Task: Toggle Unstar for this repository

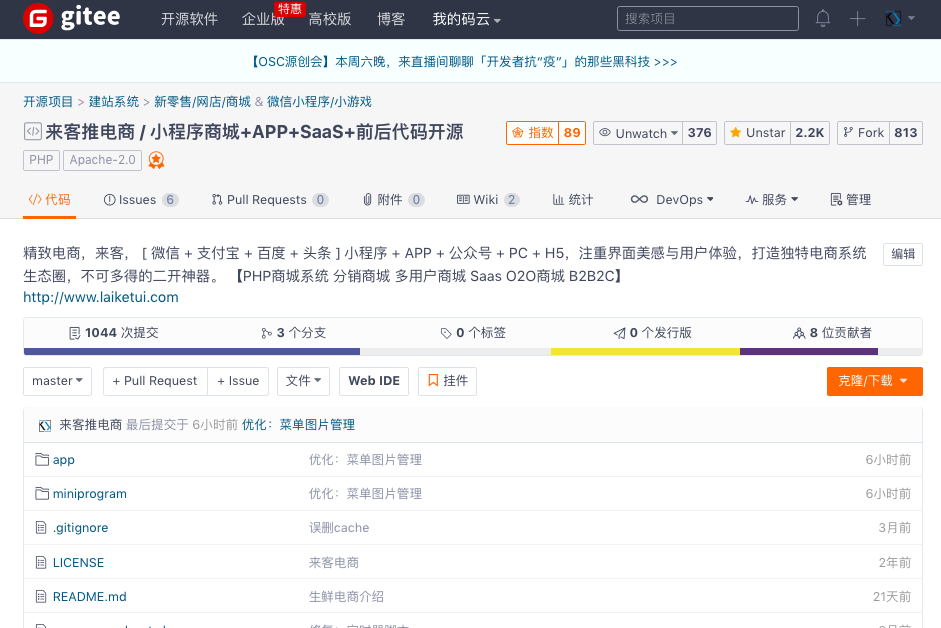Action: click(757, 133)
